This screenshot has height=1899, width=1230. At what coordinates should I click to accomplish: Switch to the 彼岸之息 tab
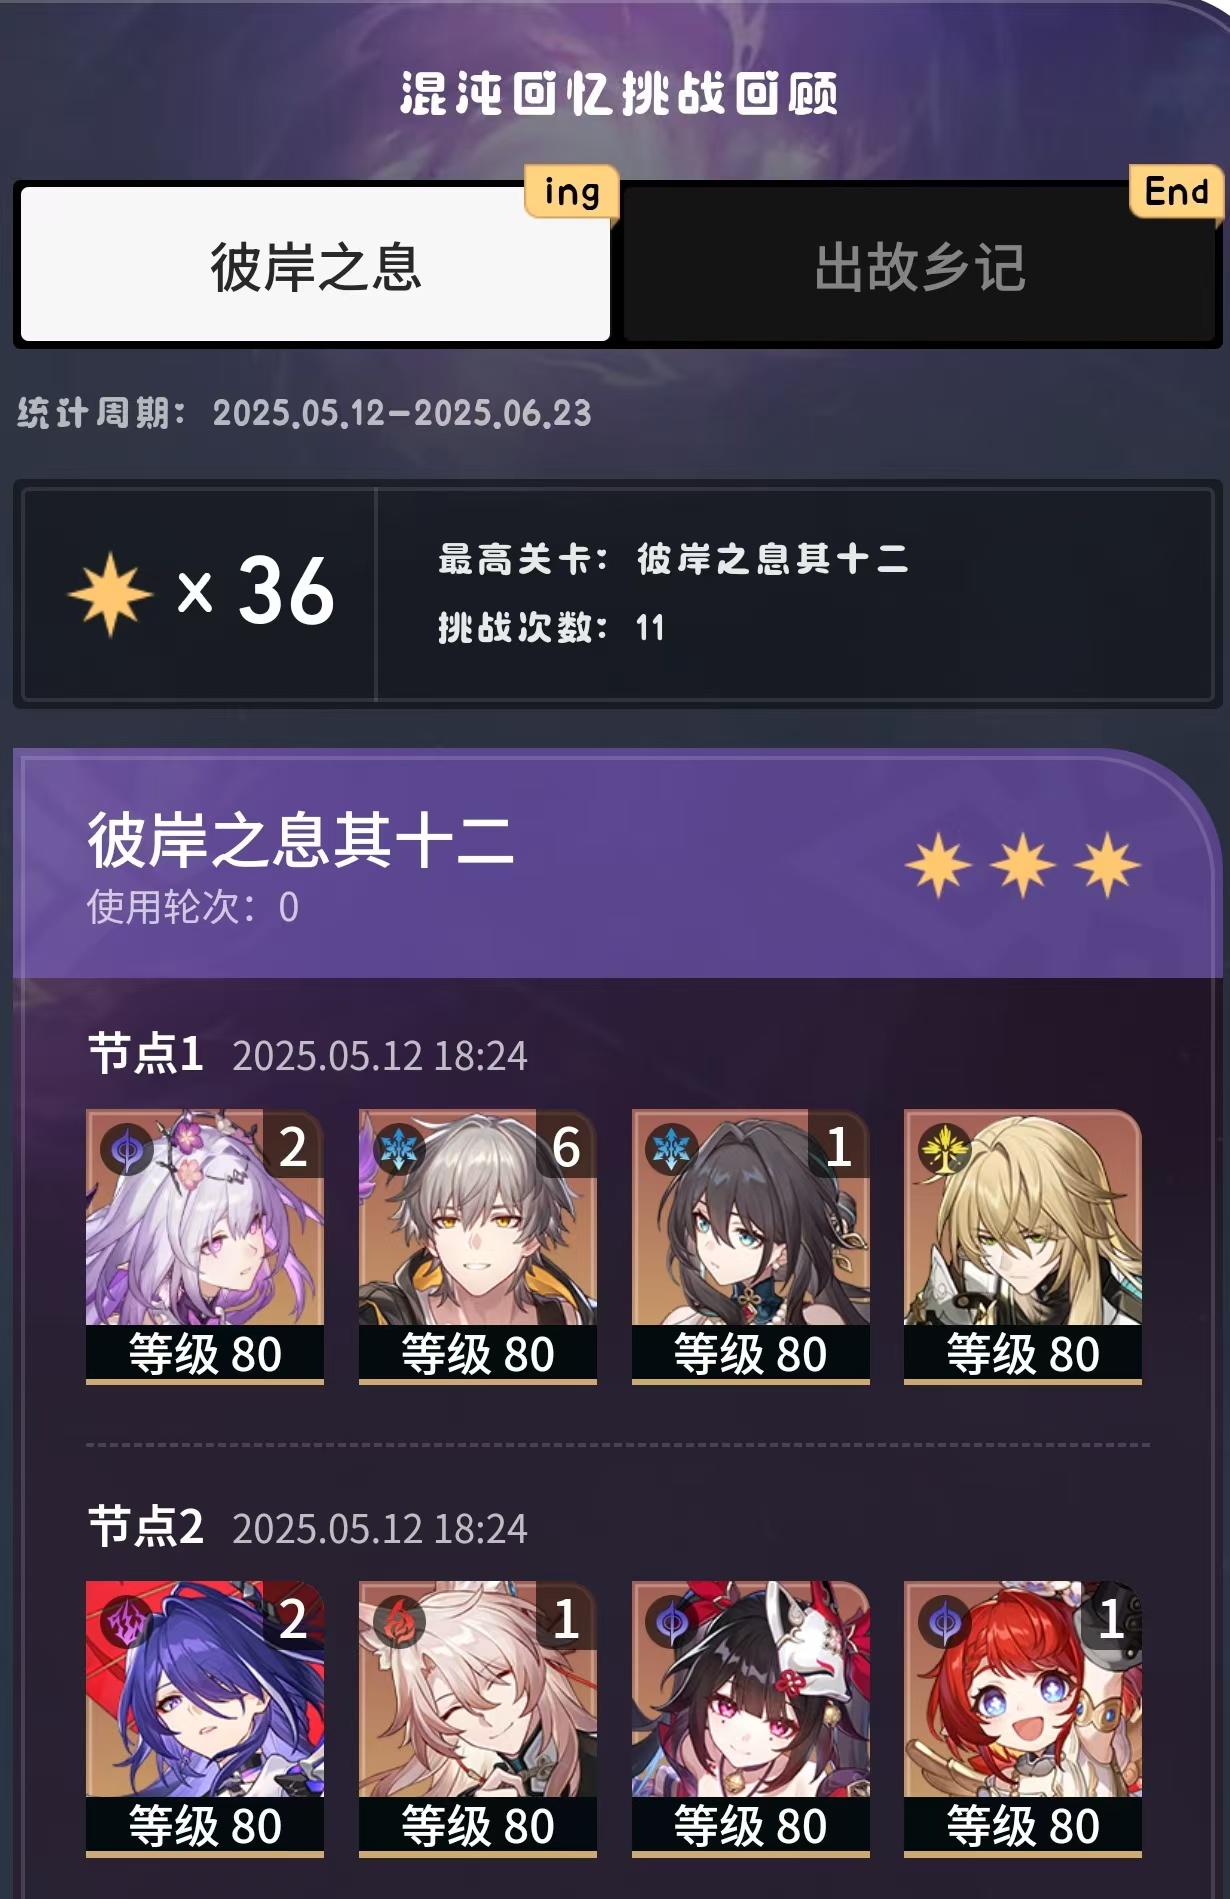[x=315, y=266]
